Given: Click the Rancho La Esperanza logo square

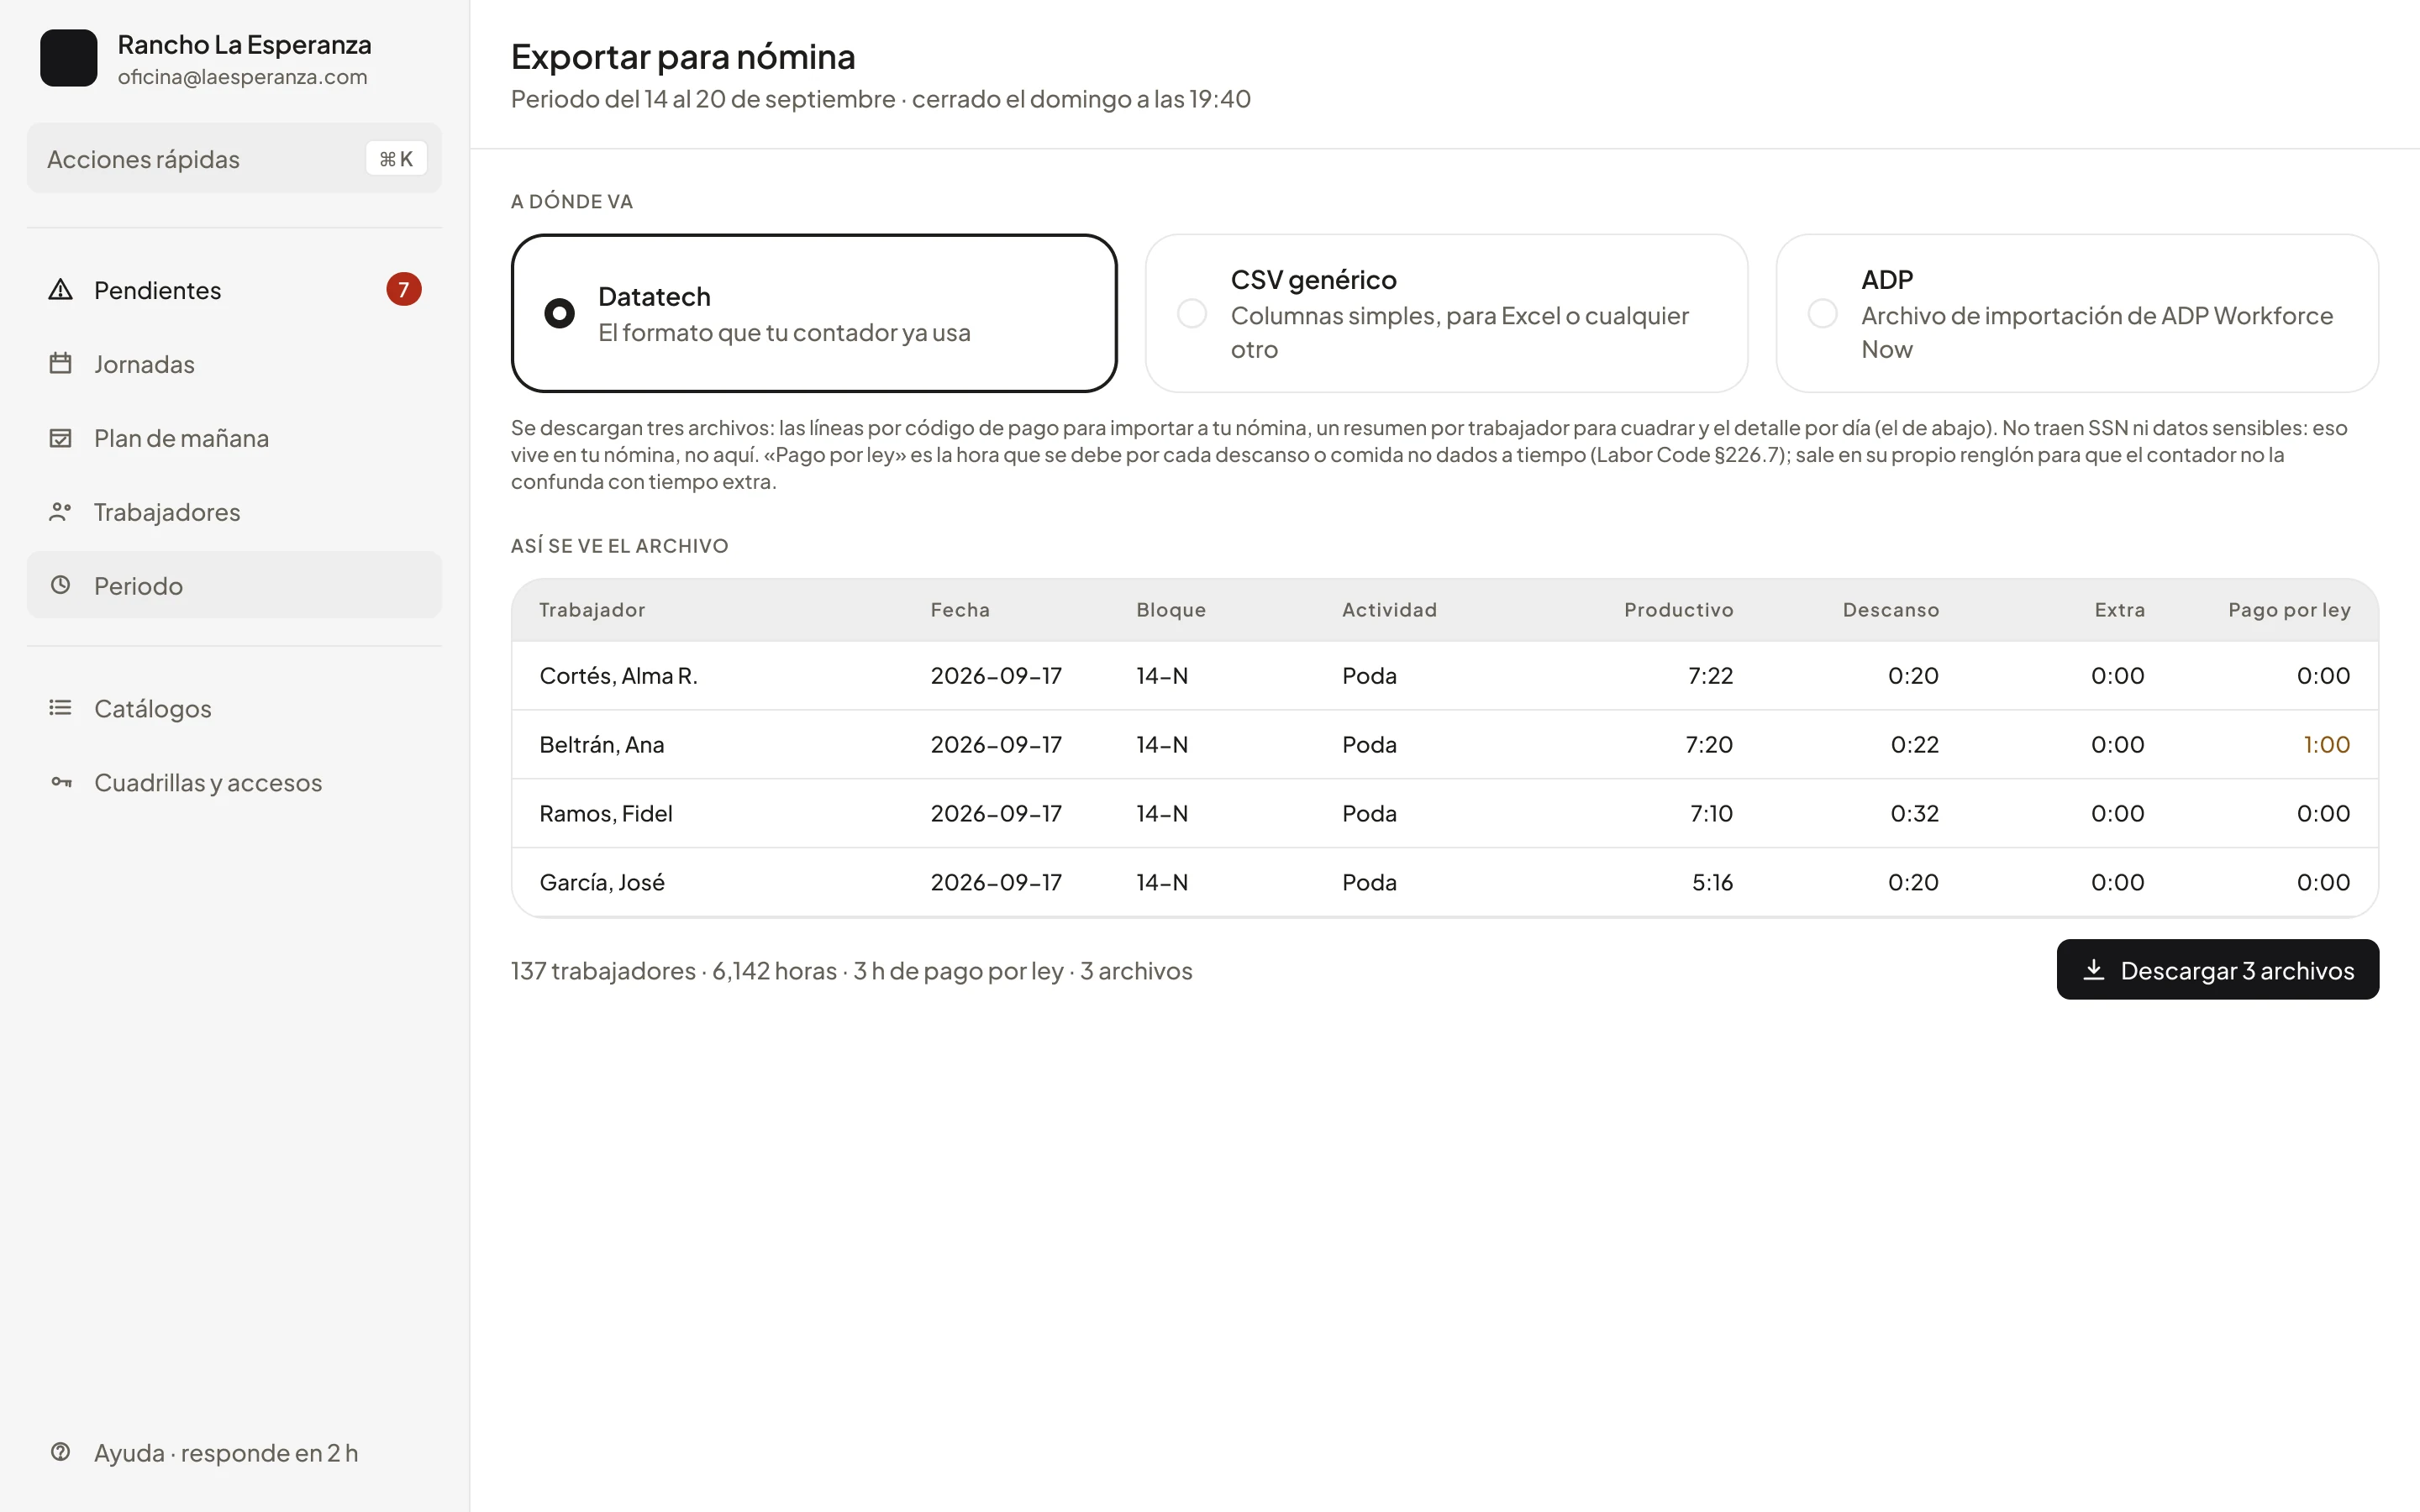Looking at the screenshot, I should tap(68, 58).
